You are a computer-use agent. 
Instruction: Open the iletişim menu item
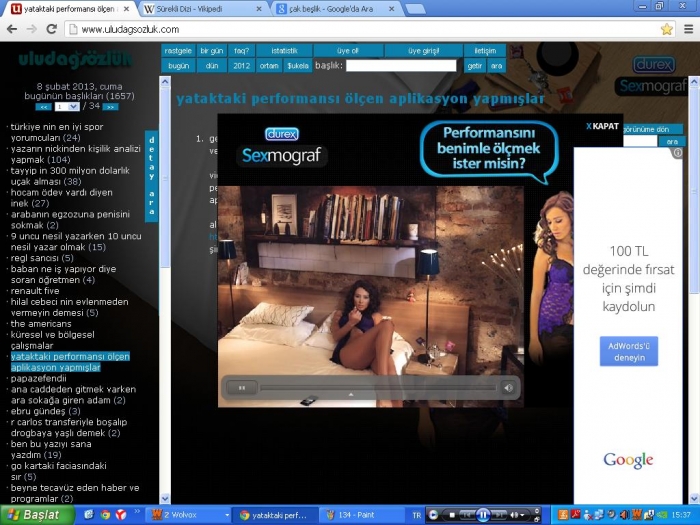coord(485,51)
